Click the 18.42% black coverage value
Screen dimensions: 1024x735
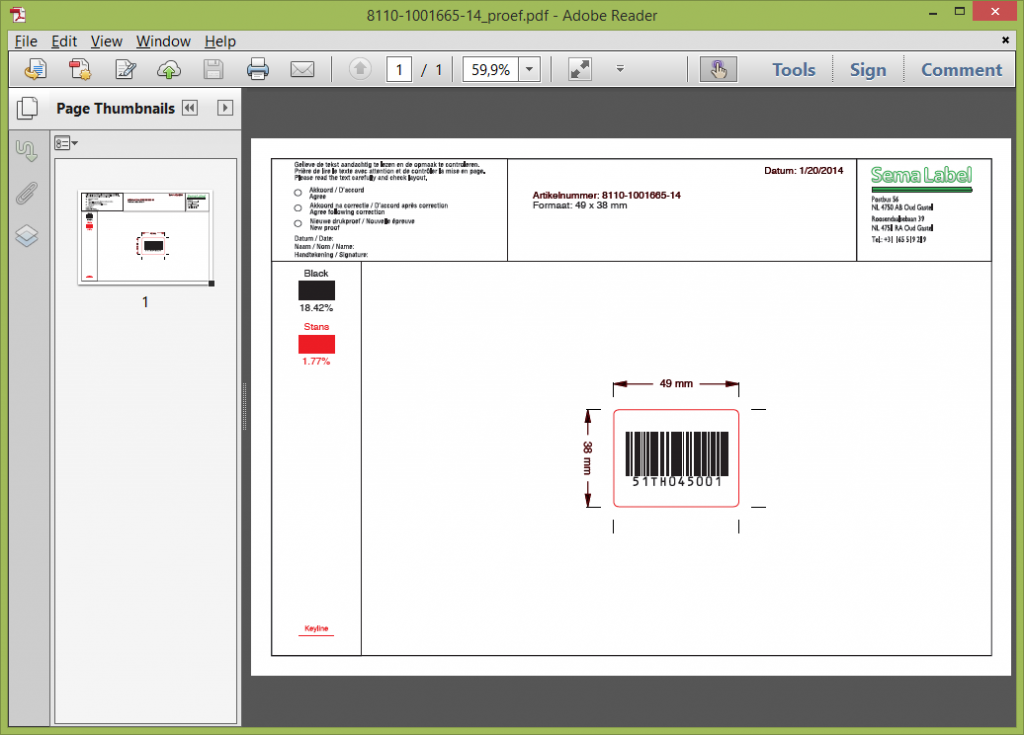click(x=316, y=308)
